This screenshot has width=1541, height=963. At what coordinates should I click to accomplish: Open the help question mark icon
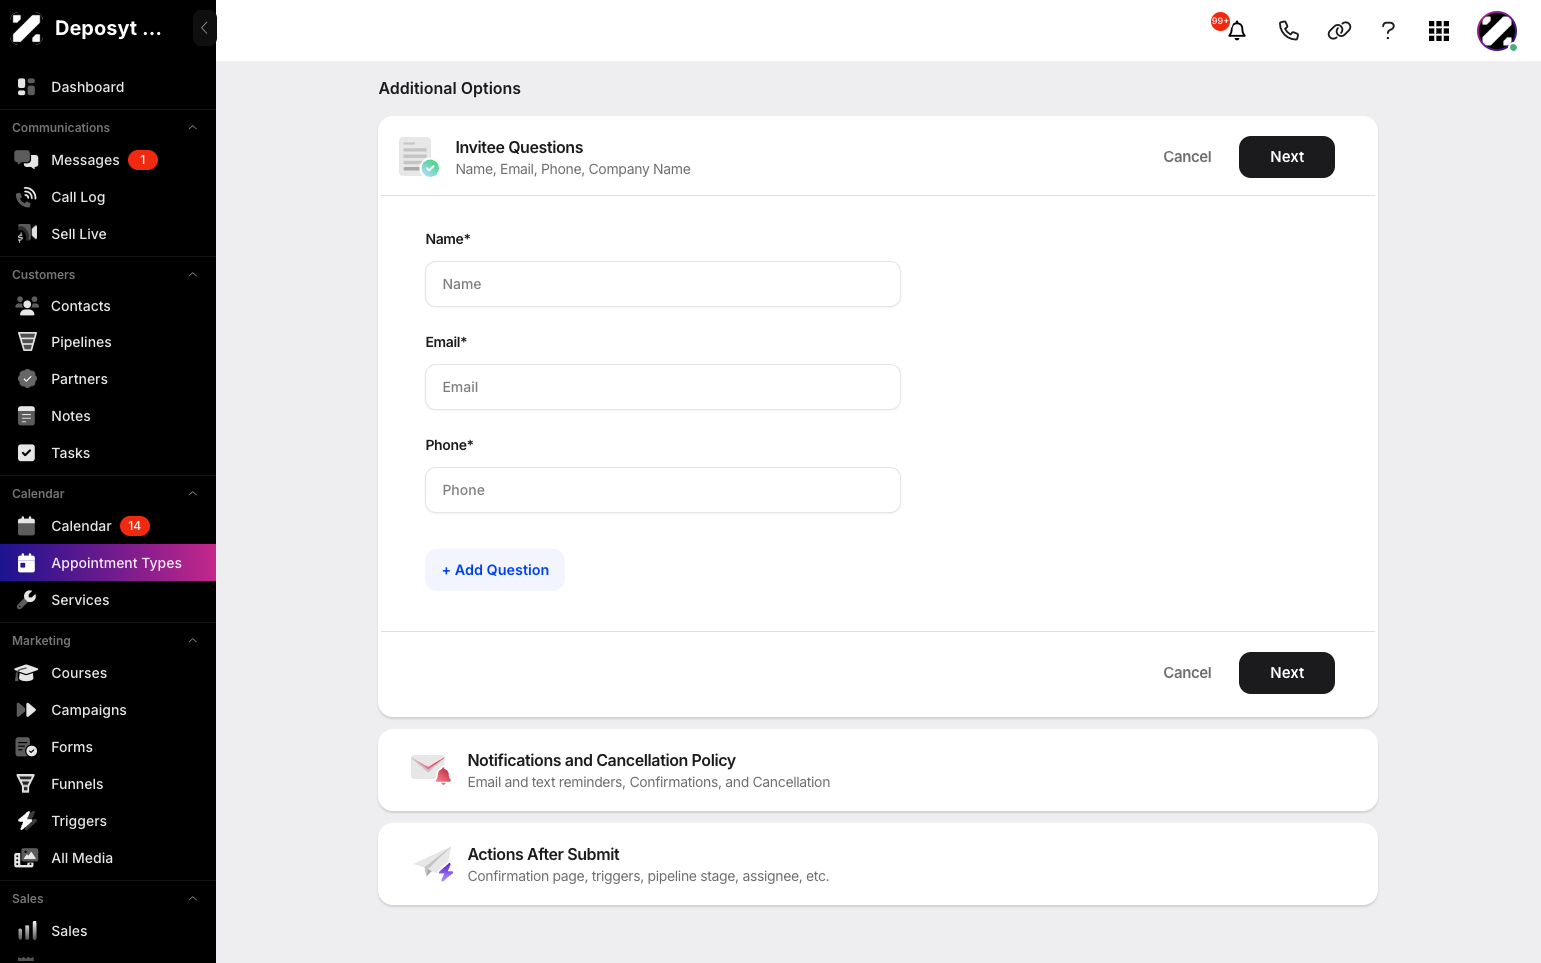pyautogui.click(x=1388, y=31)
